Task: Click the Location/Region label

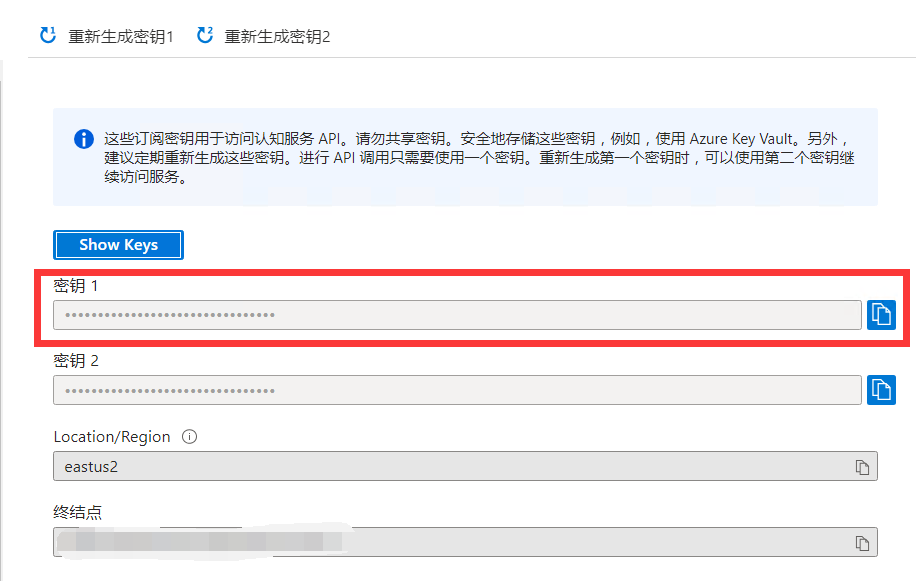Action: pyautogui.click(x=113, y=436)
